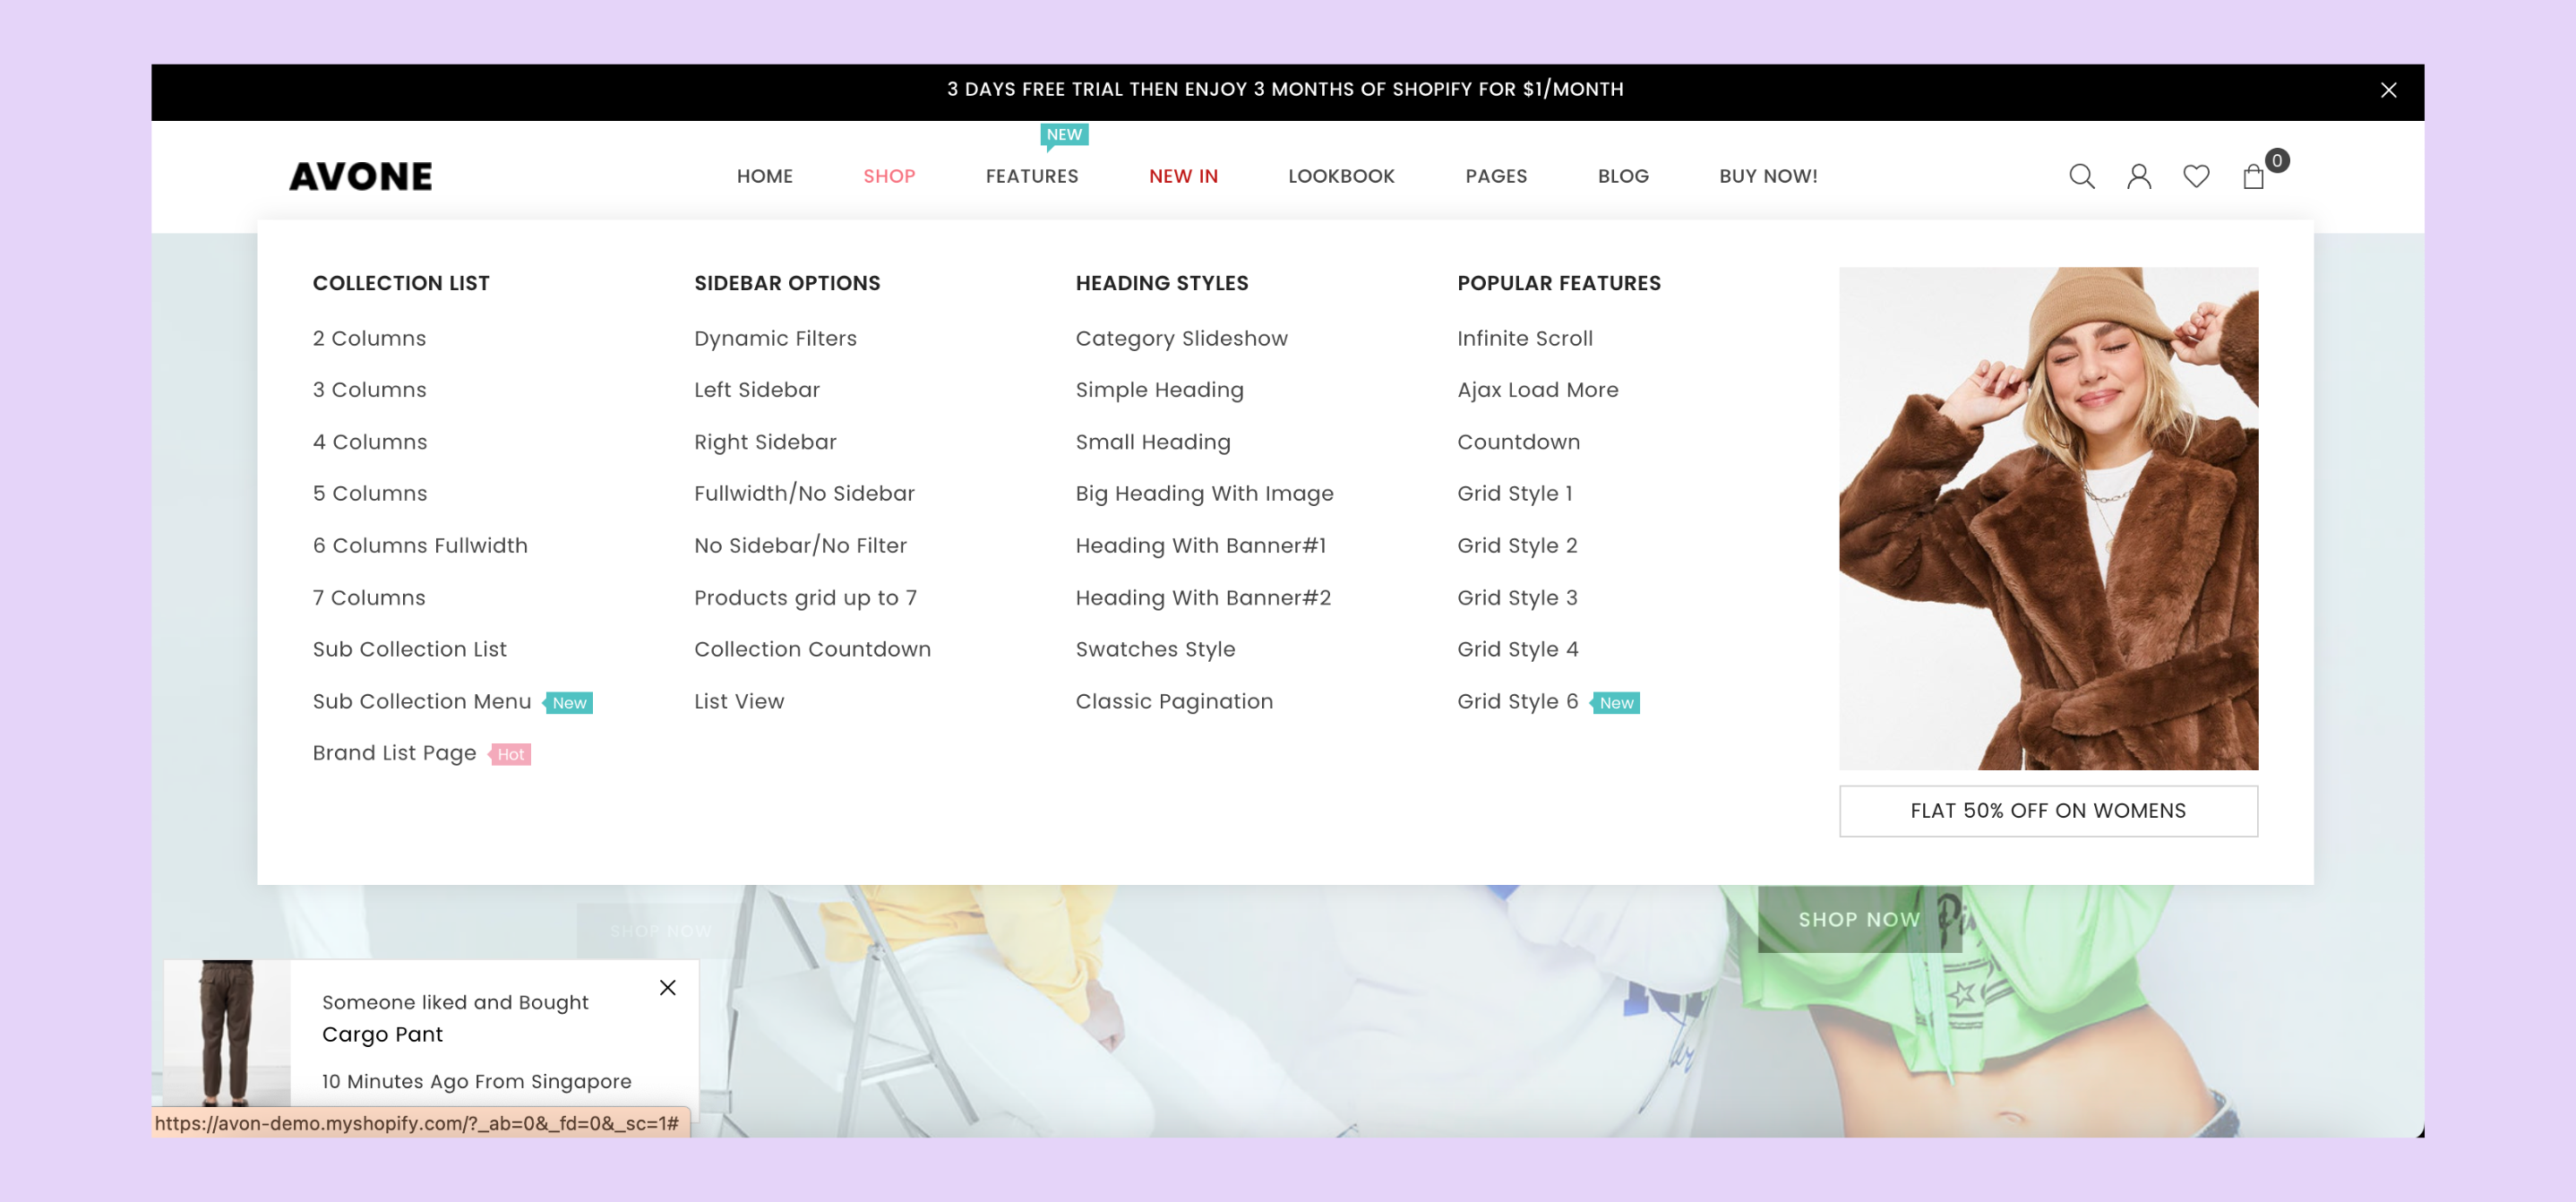Open the wishlist heart icon

click(2195, 177)
